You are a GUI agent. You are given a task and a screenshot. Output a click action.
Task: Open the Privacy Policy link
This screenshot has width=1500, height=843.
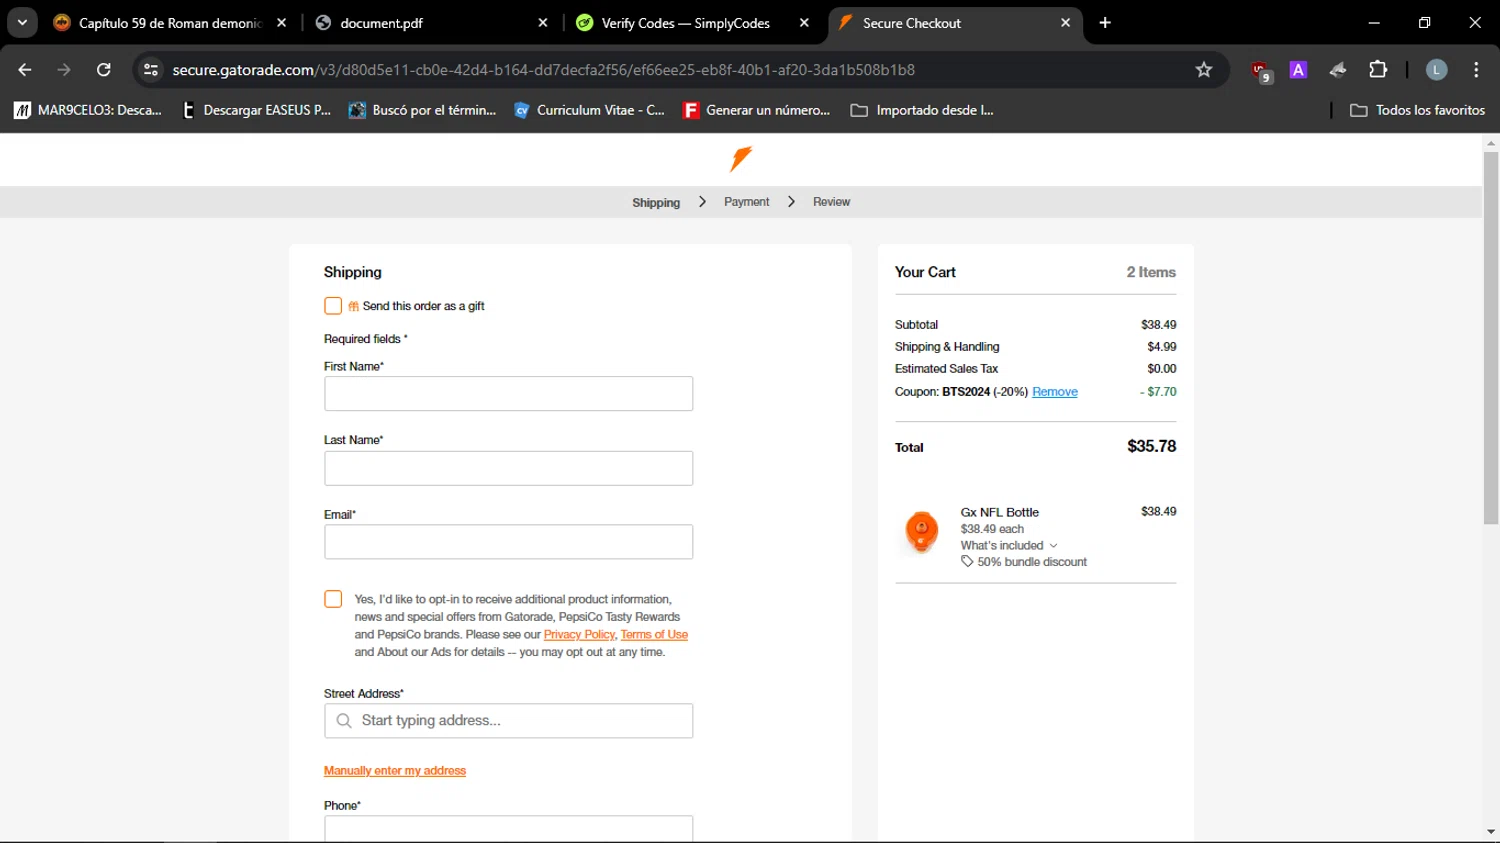[579, 635]
